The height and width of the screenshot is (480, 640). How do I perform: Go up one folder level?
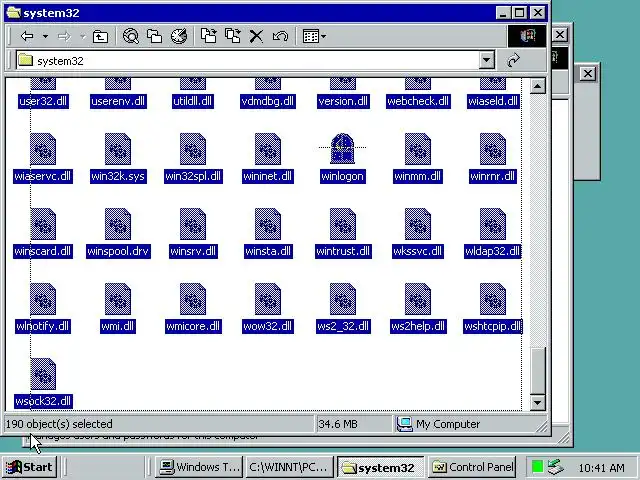(100, 36)
